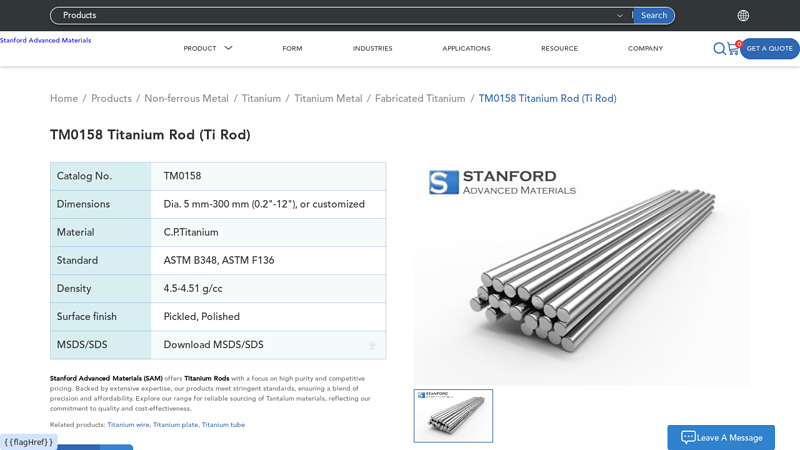Click the 'Dia. 5 mm-300 mm' dimensions value
The width and height of the screenshot is (800, 450).
(264, 204)
